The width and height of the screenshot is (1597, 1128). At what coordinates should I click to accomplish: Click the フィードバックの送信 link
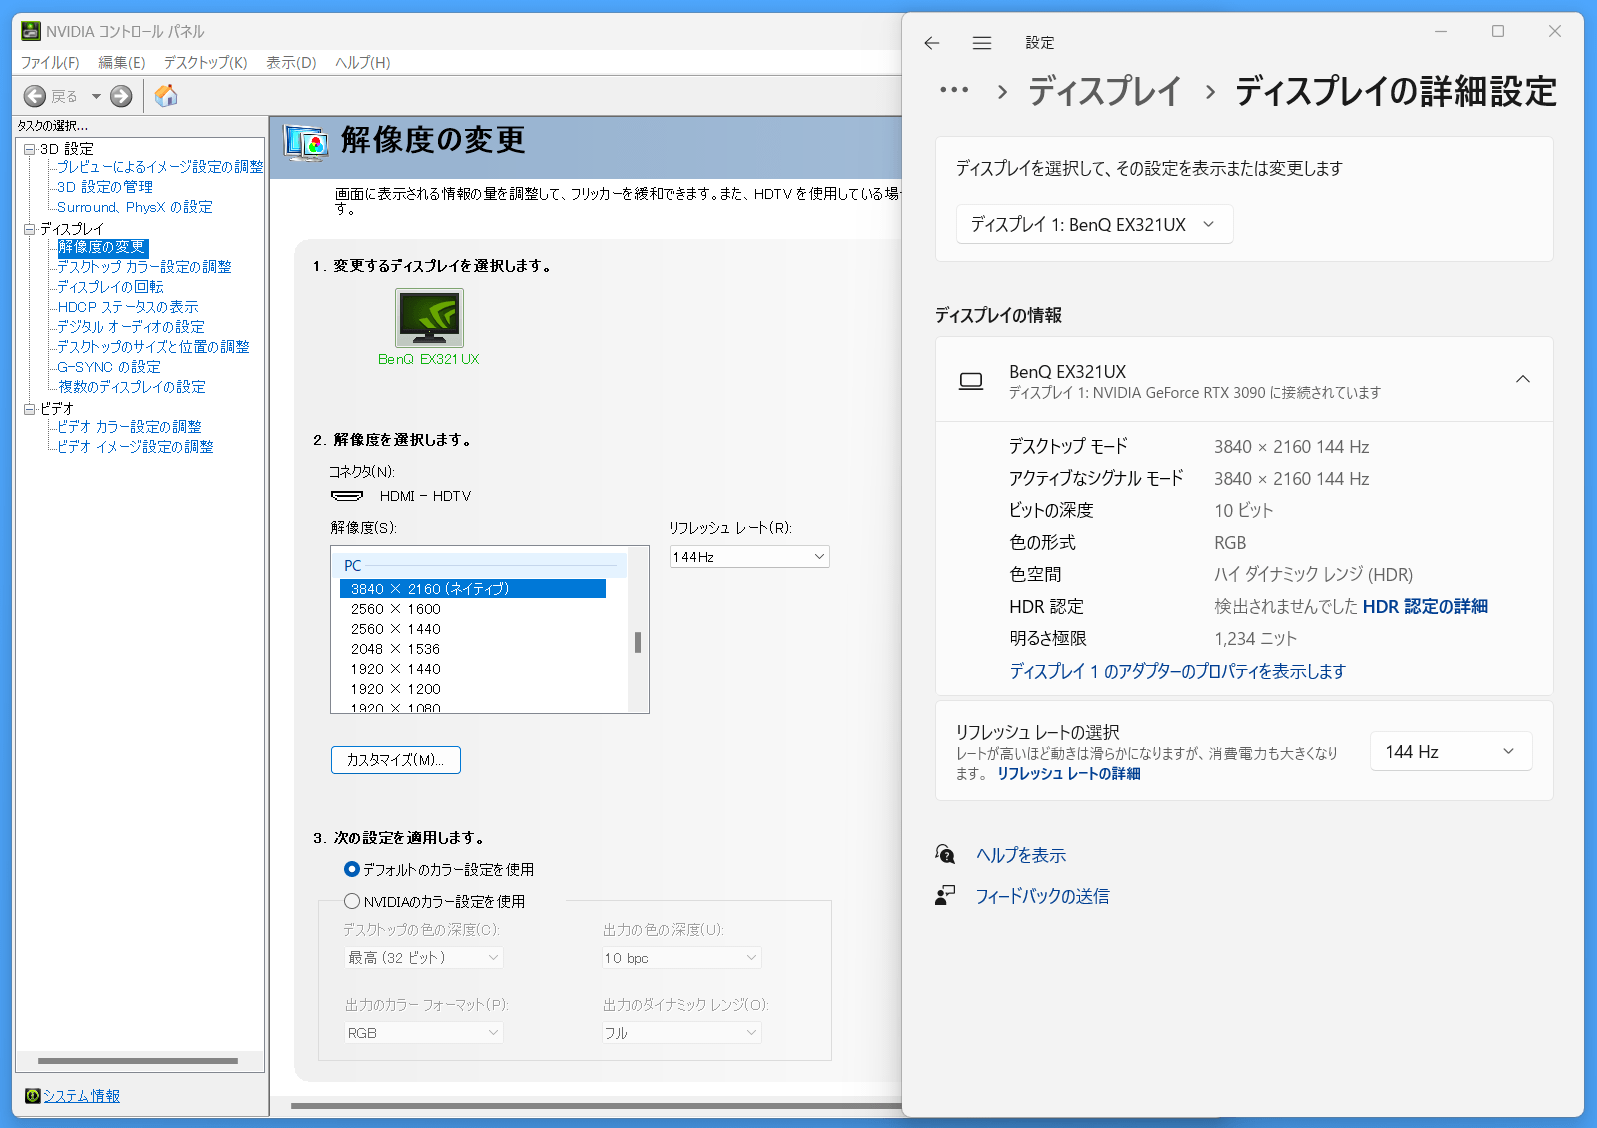pyautogui.click(x=1042, y=896)
